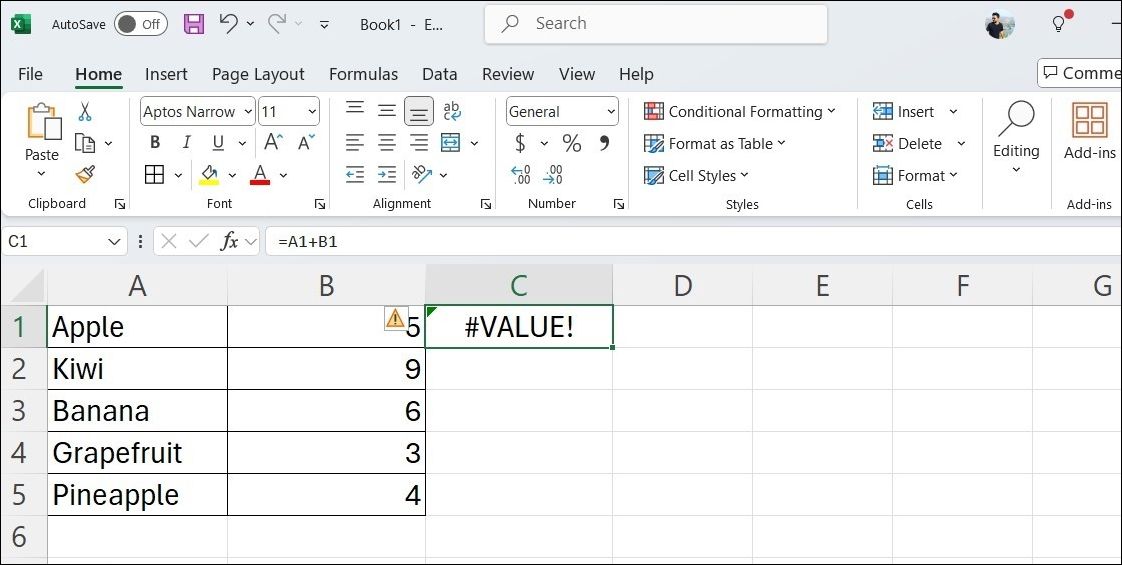Open the Formulas ribbon tab
The height and width of the screenshot is (565, 1122).
(x=363, y=74)
